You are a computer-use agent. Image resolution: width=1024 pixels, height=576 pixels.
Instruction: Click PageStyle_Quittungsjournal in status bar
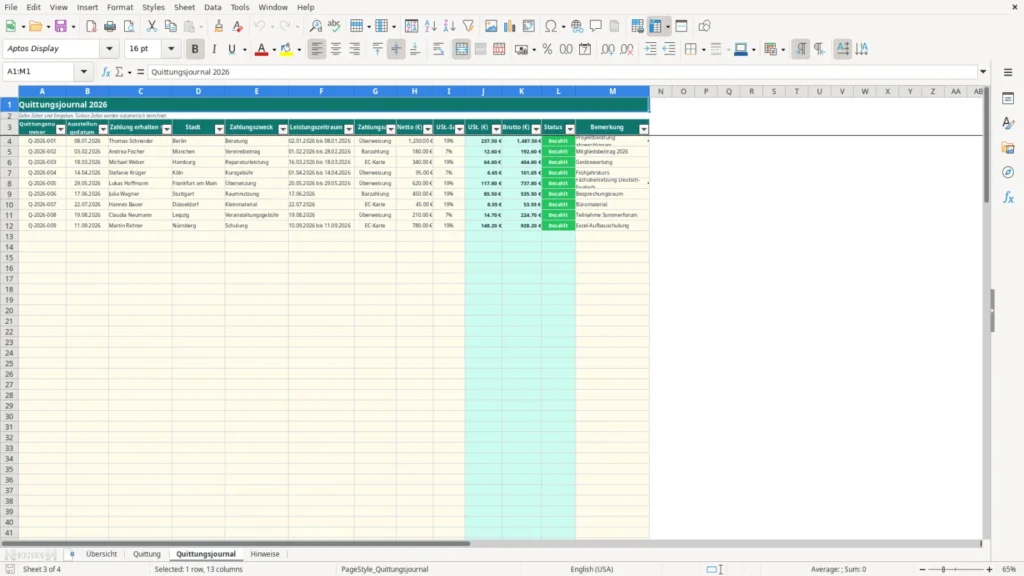coord(385,569)
